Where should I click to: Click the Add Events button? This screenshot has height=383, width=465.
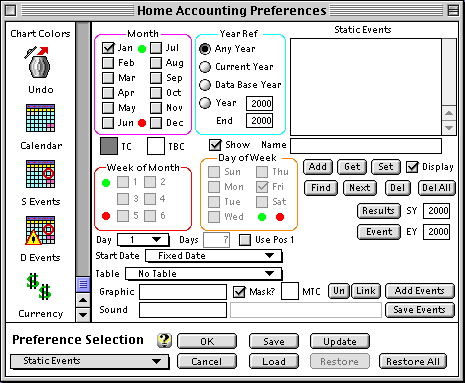pyautogui.click(x=420, y=291)
